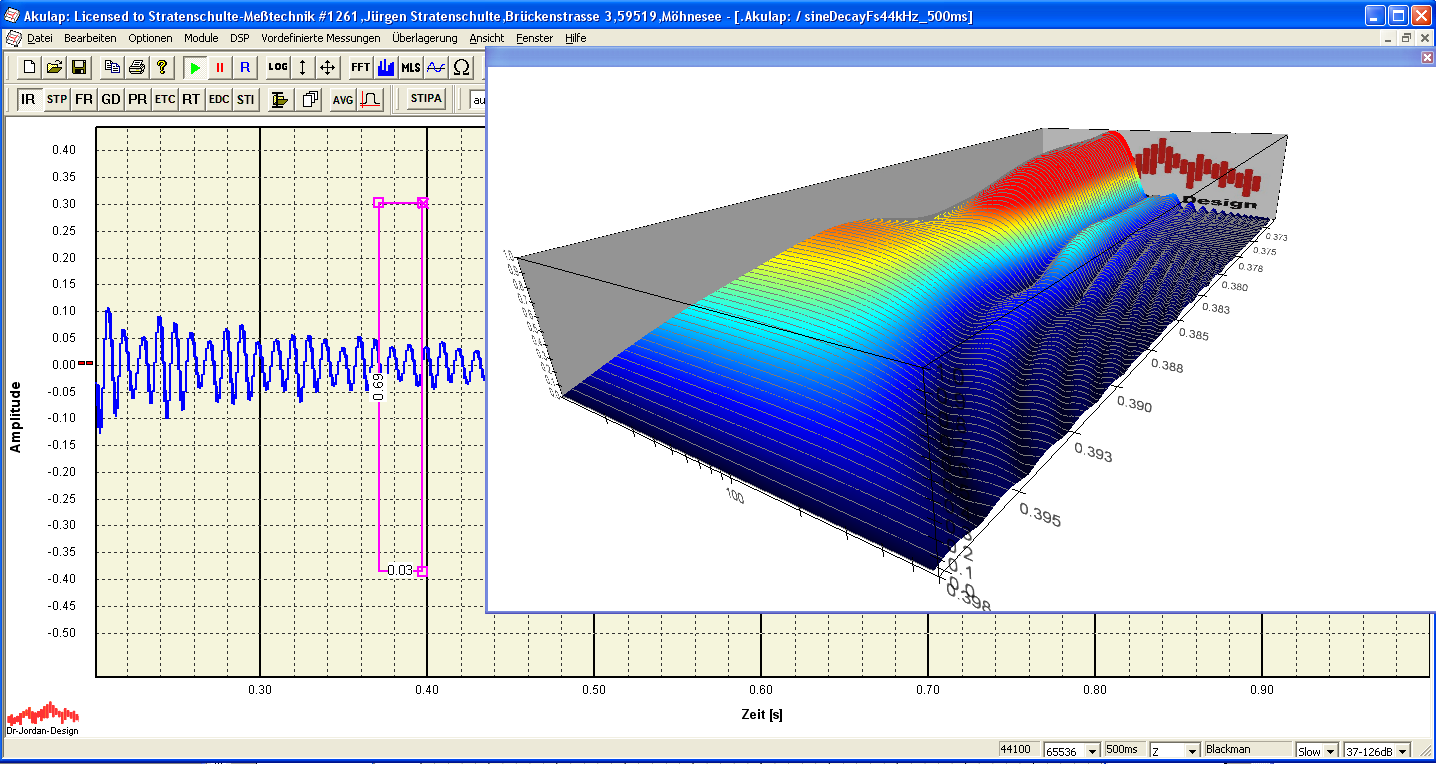Start measurement with green play button
Viewport: 1436px width, 764px height.
[x=196, y=68]
